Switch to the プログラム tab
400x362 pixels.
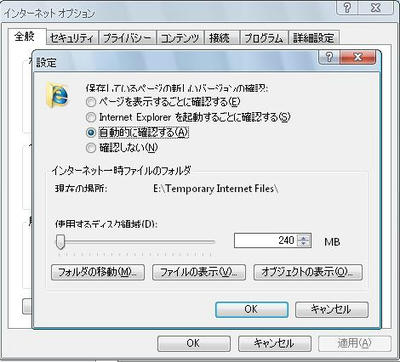point(264,38)
